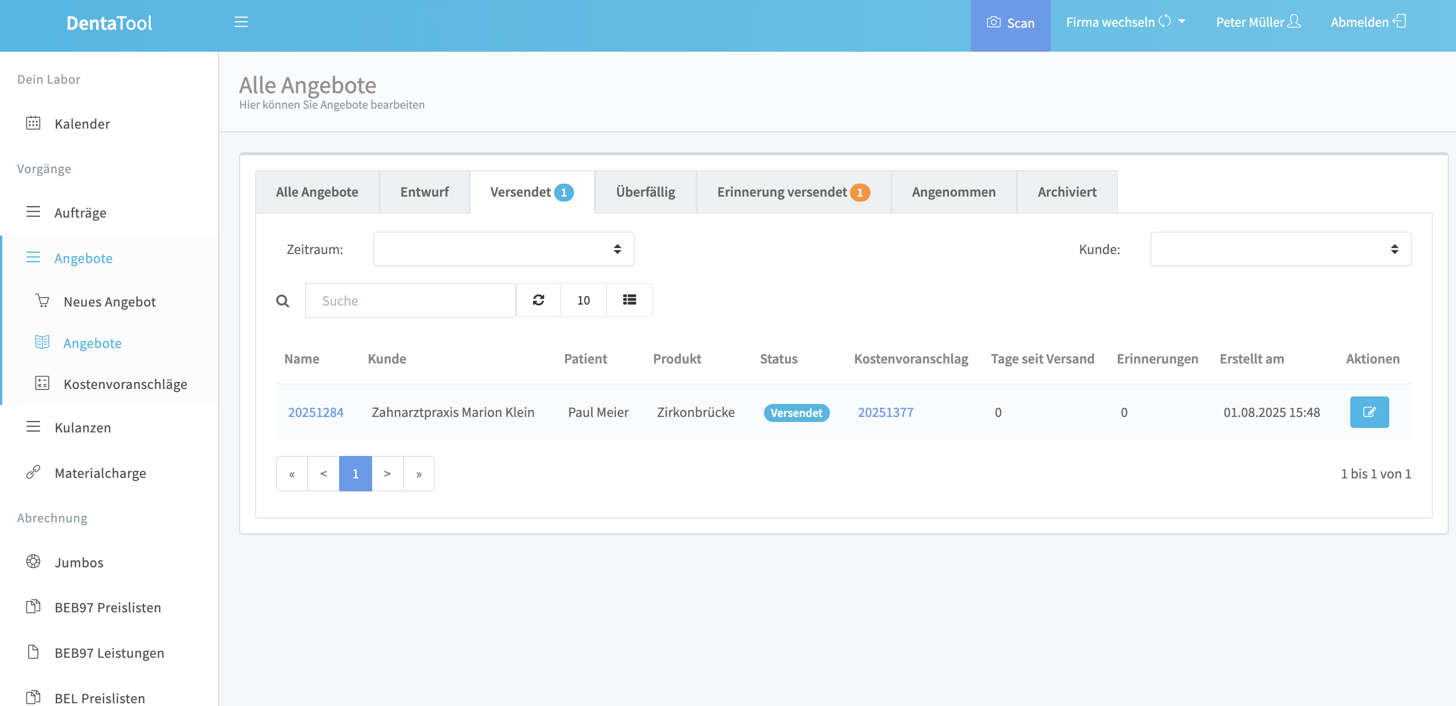1456x706 pixels.
Task: Open Kostenvoranschlag link 20251377
Action: [x=885, y=412]
